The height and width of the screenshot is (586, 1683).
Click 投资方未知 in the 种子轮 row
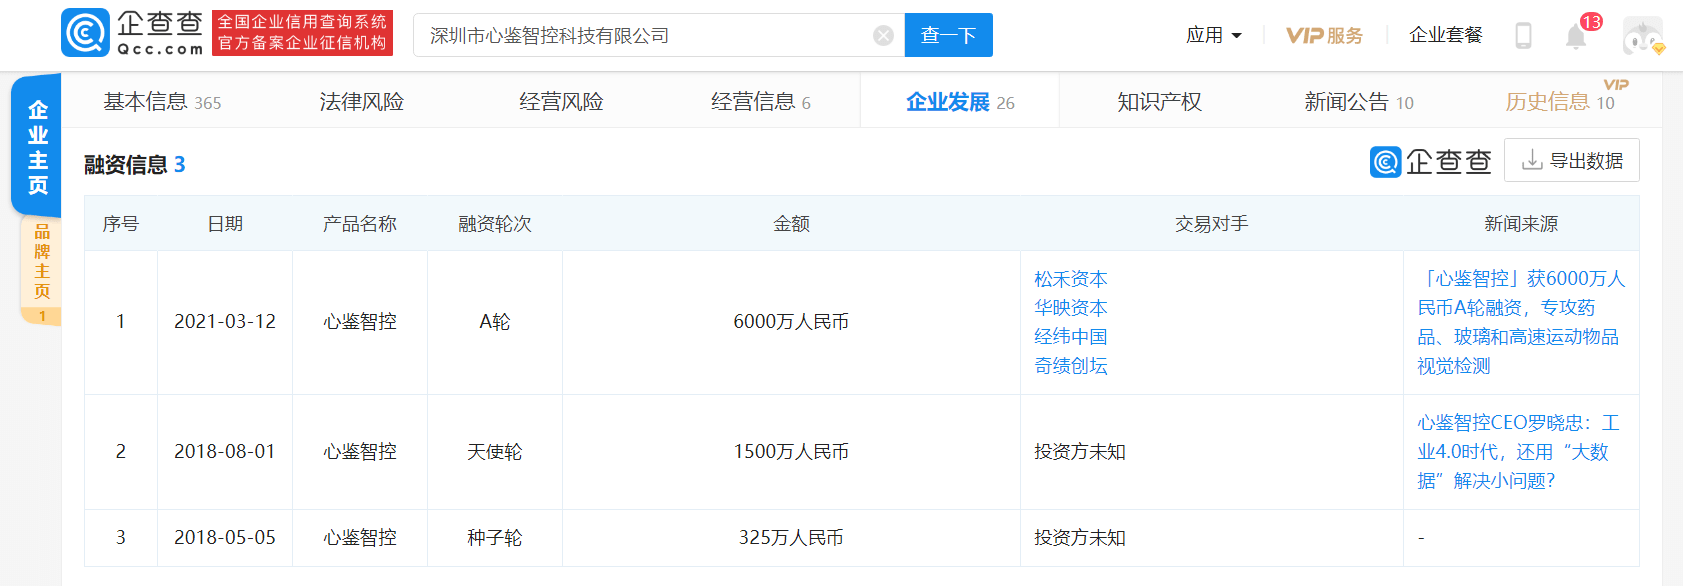pos(1080,538)
